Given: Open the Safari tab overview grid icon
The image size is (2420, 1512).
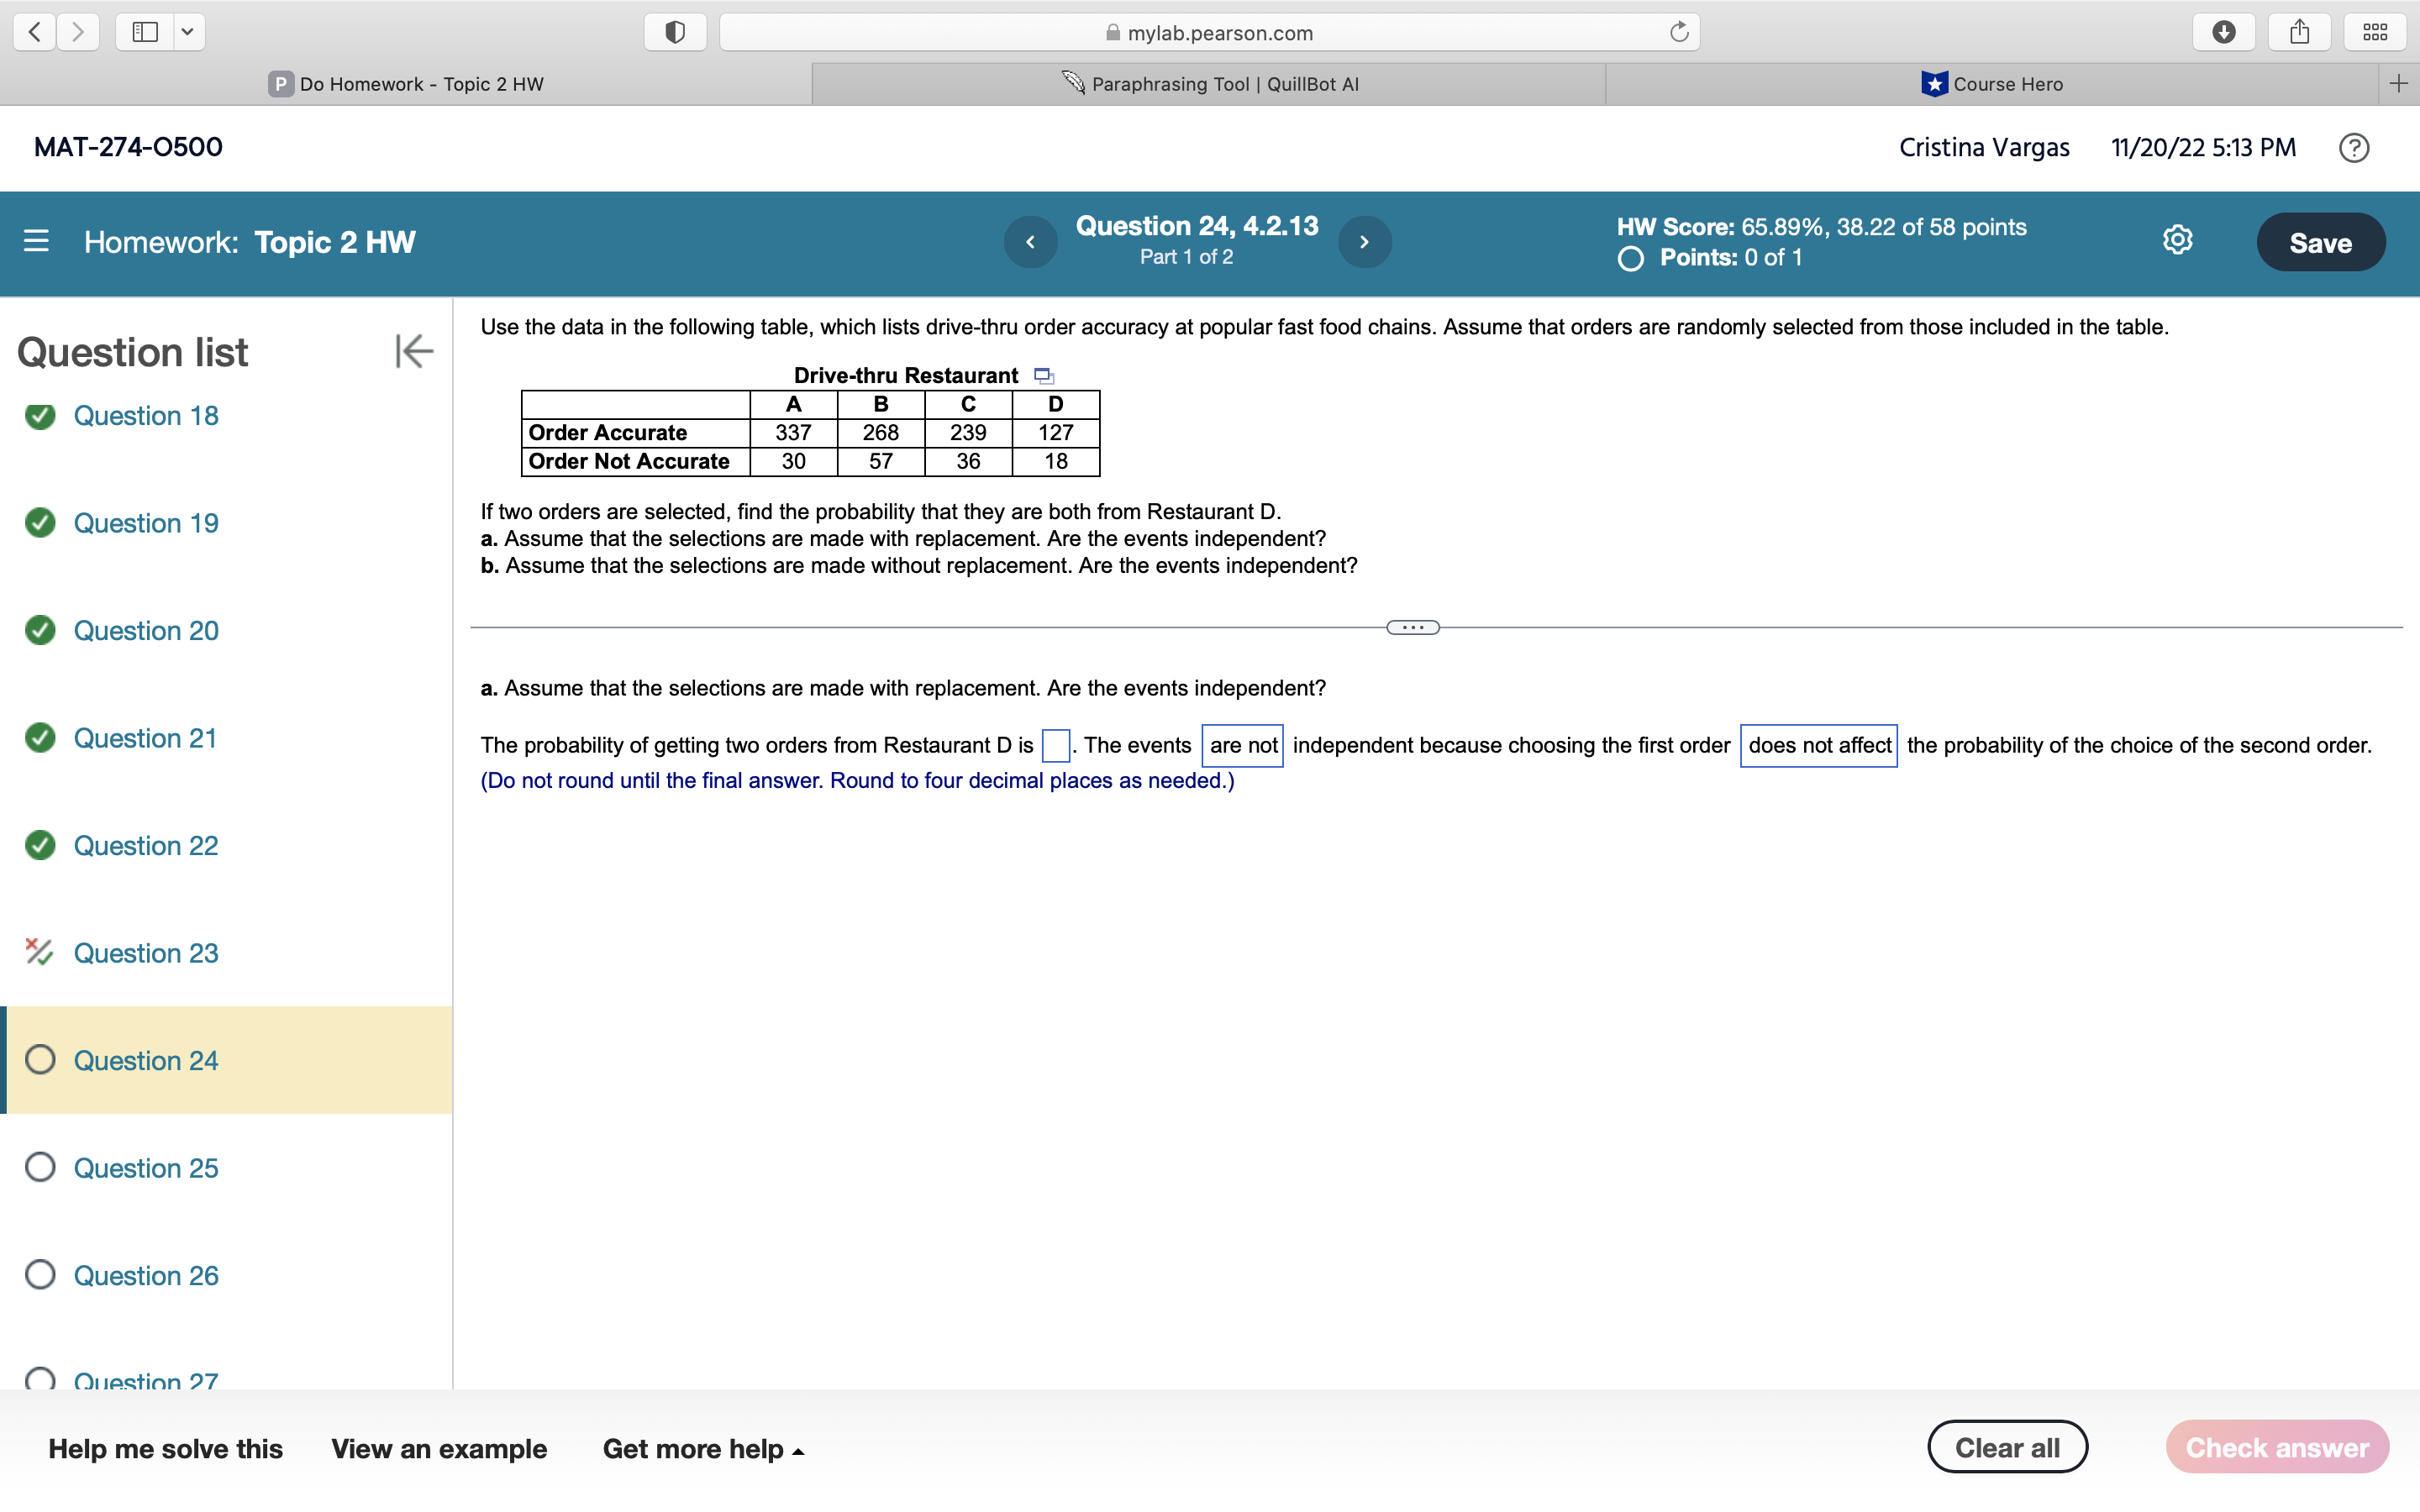Looking at the screenshot, I should click(2374, 31).
